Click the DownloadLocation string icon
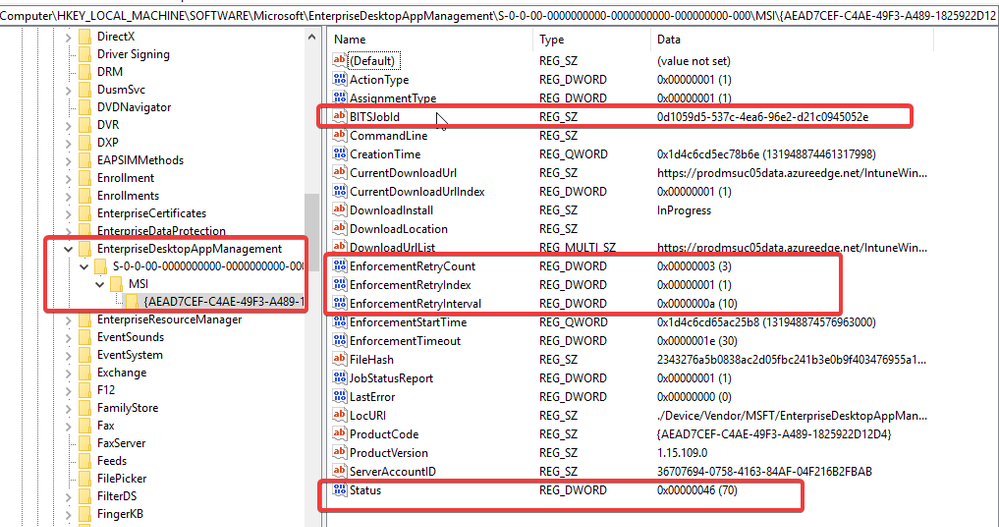This screenshot has height=527, width=999. tap(340, 229)
